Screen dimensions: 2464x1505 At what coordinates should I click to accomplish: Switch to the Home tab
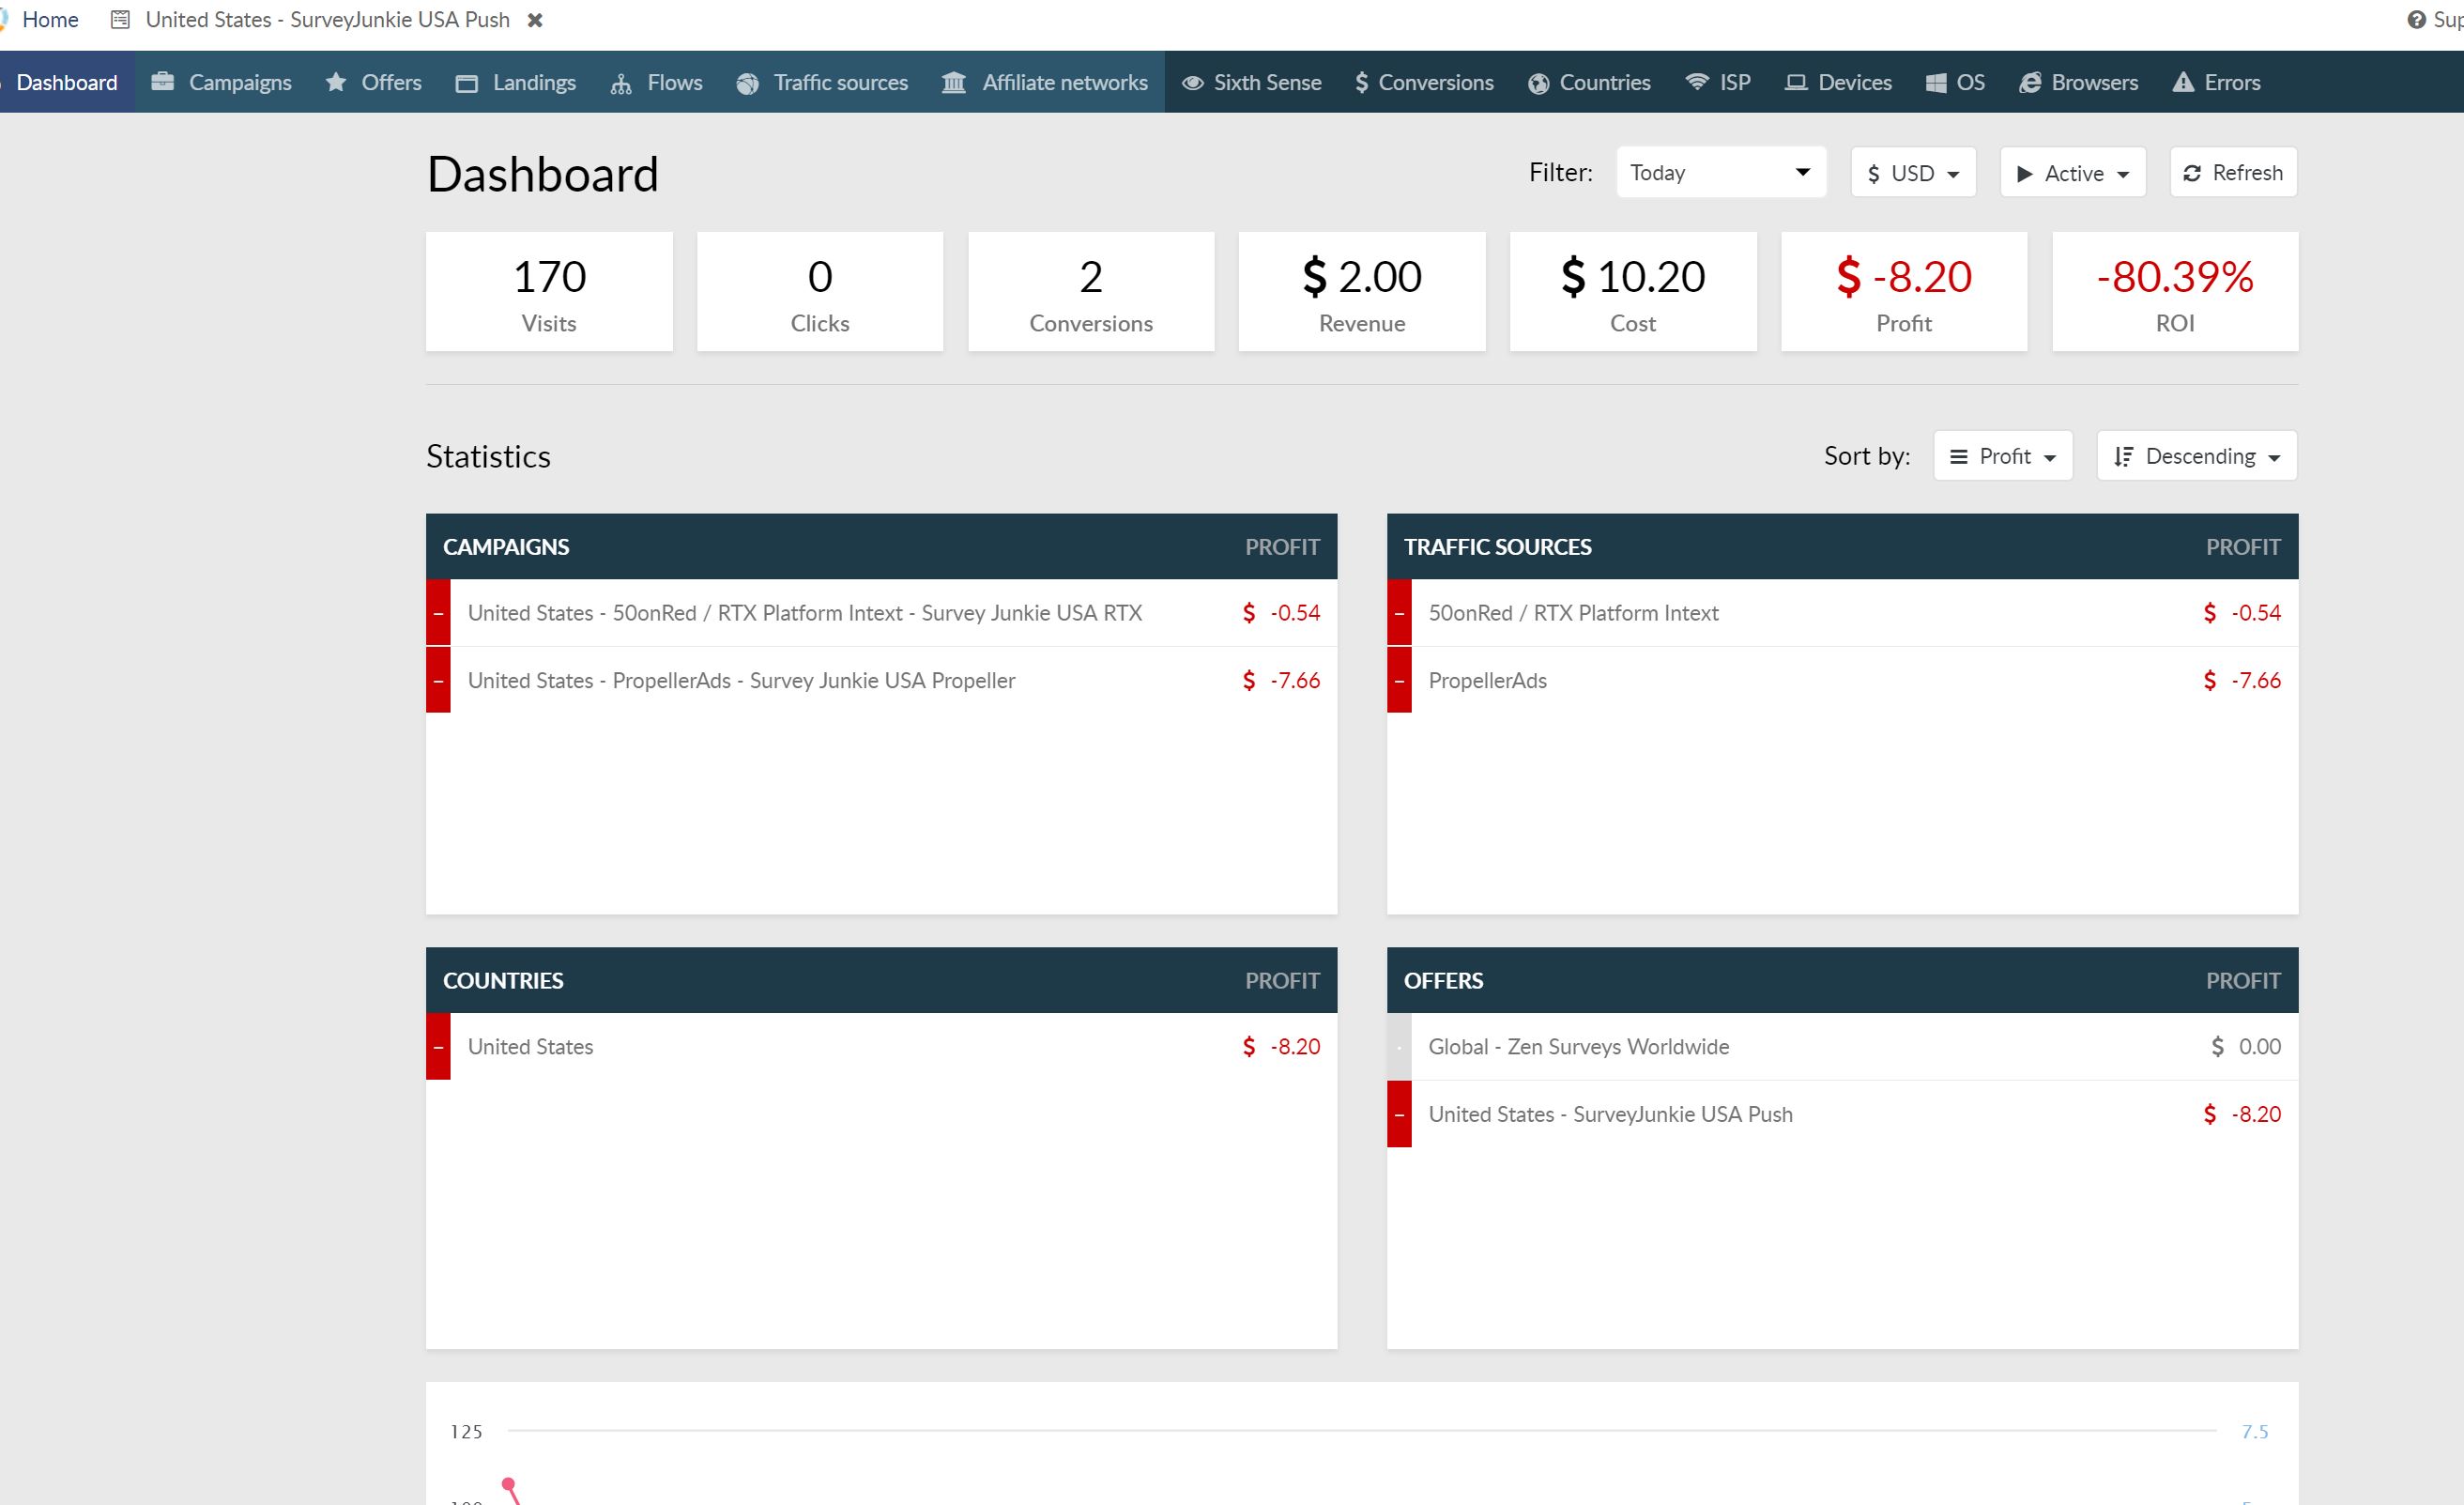tap(50, 20)
